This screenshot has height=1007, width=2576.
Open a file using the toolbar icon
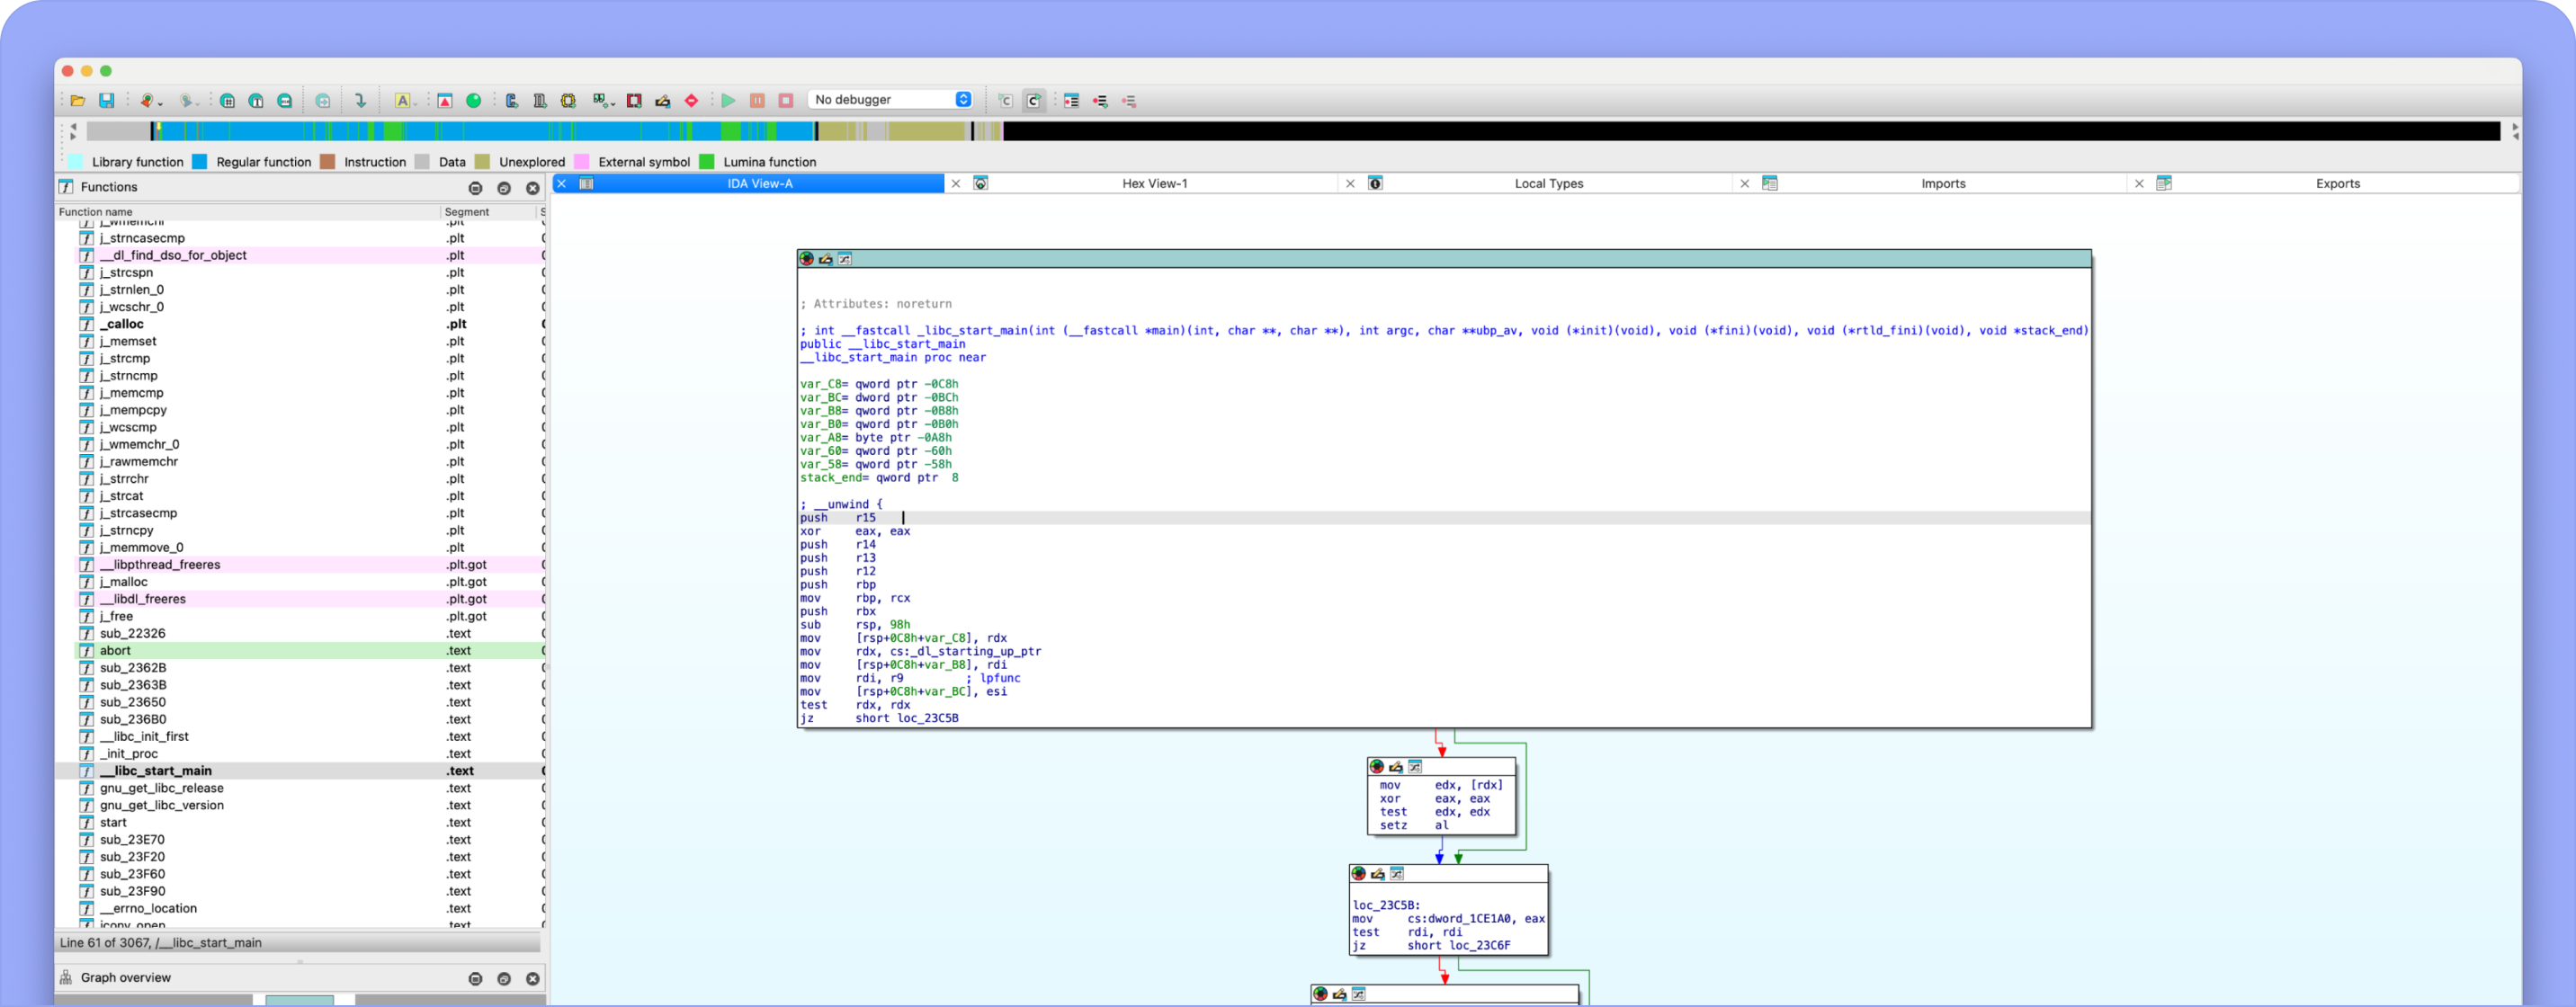click(80, 100)
